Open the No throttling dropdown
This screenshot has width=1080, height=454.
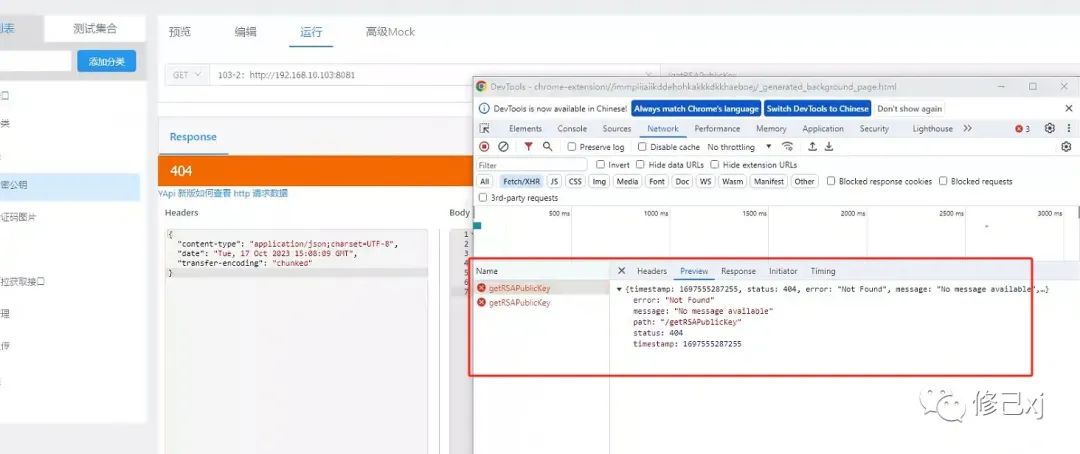point(739,147)
